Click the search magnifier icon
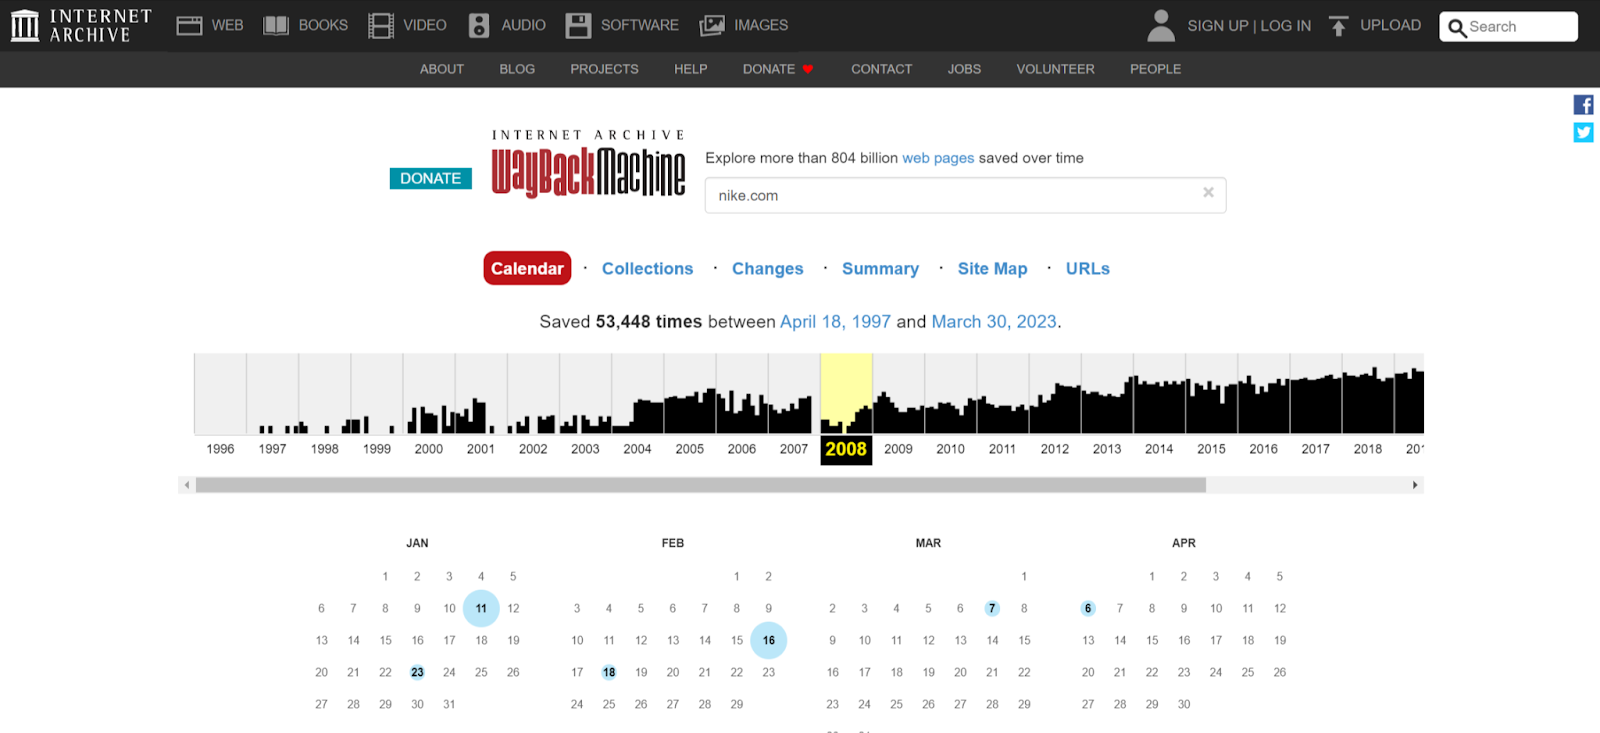This screenshot has width=1600, height=733. pyautogui.click(x=1457, y=28)
